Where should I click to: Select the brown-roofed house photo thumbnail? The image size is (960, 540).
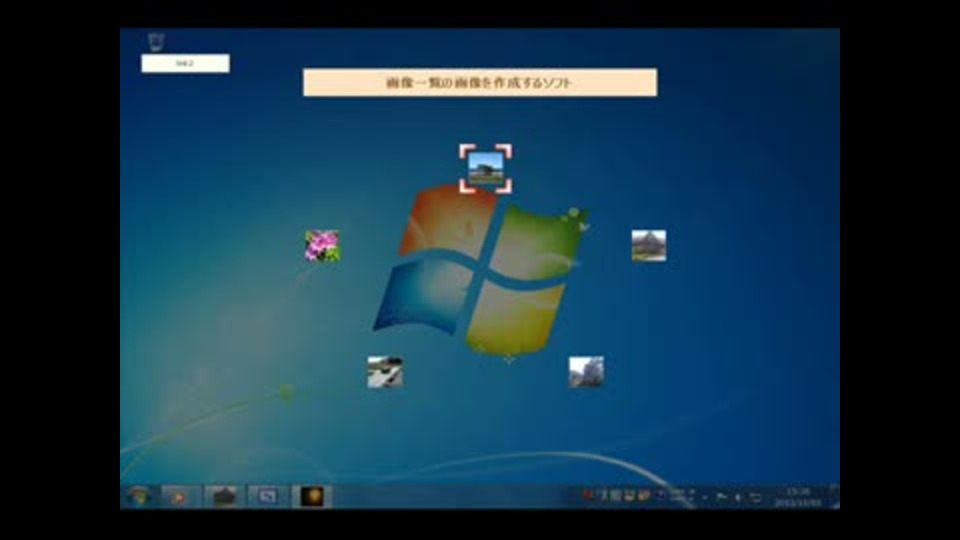(x=649, y=246)
